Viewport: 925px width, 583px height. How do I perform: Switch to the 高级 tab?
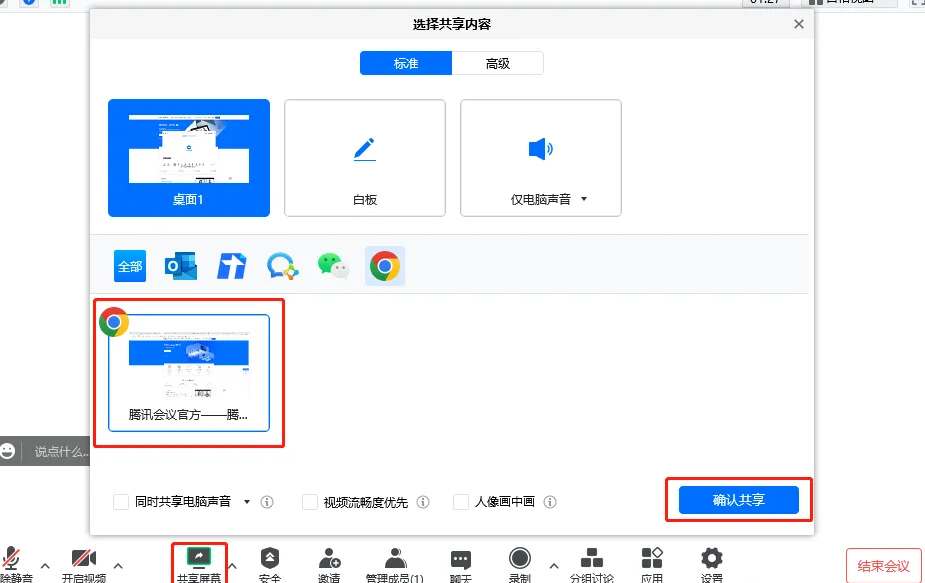(x=498, y=64)
